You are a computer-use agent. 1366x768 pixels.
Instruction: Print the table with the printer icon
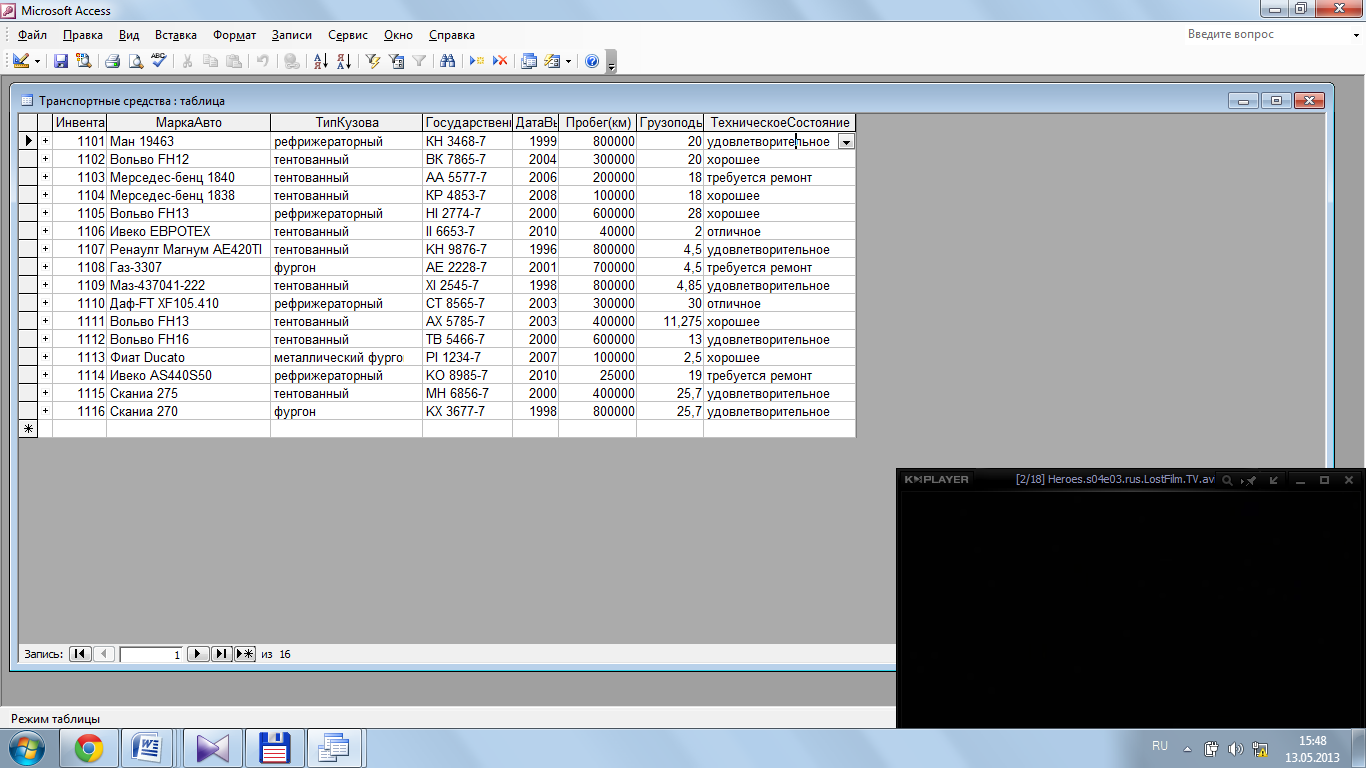click(113, 61)
